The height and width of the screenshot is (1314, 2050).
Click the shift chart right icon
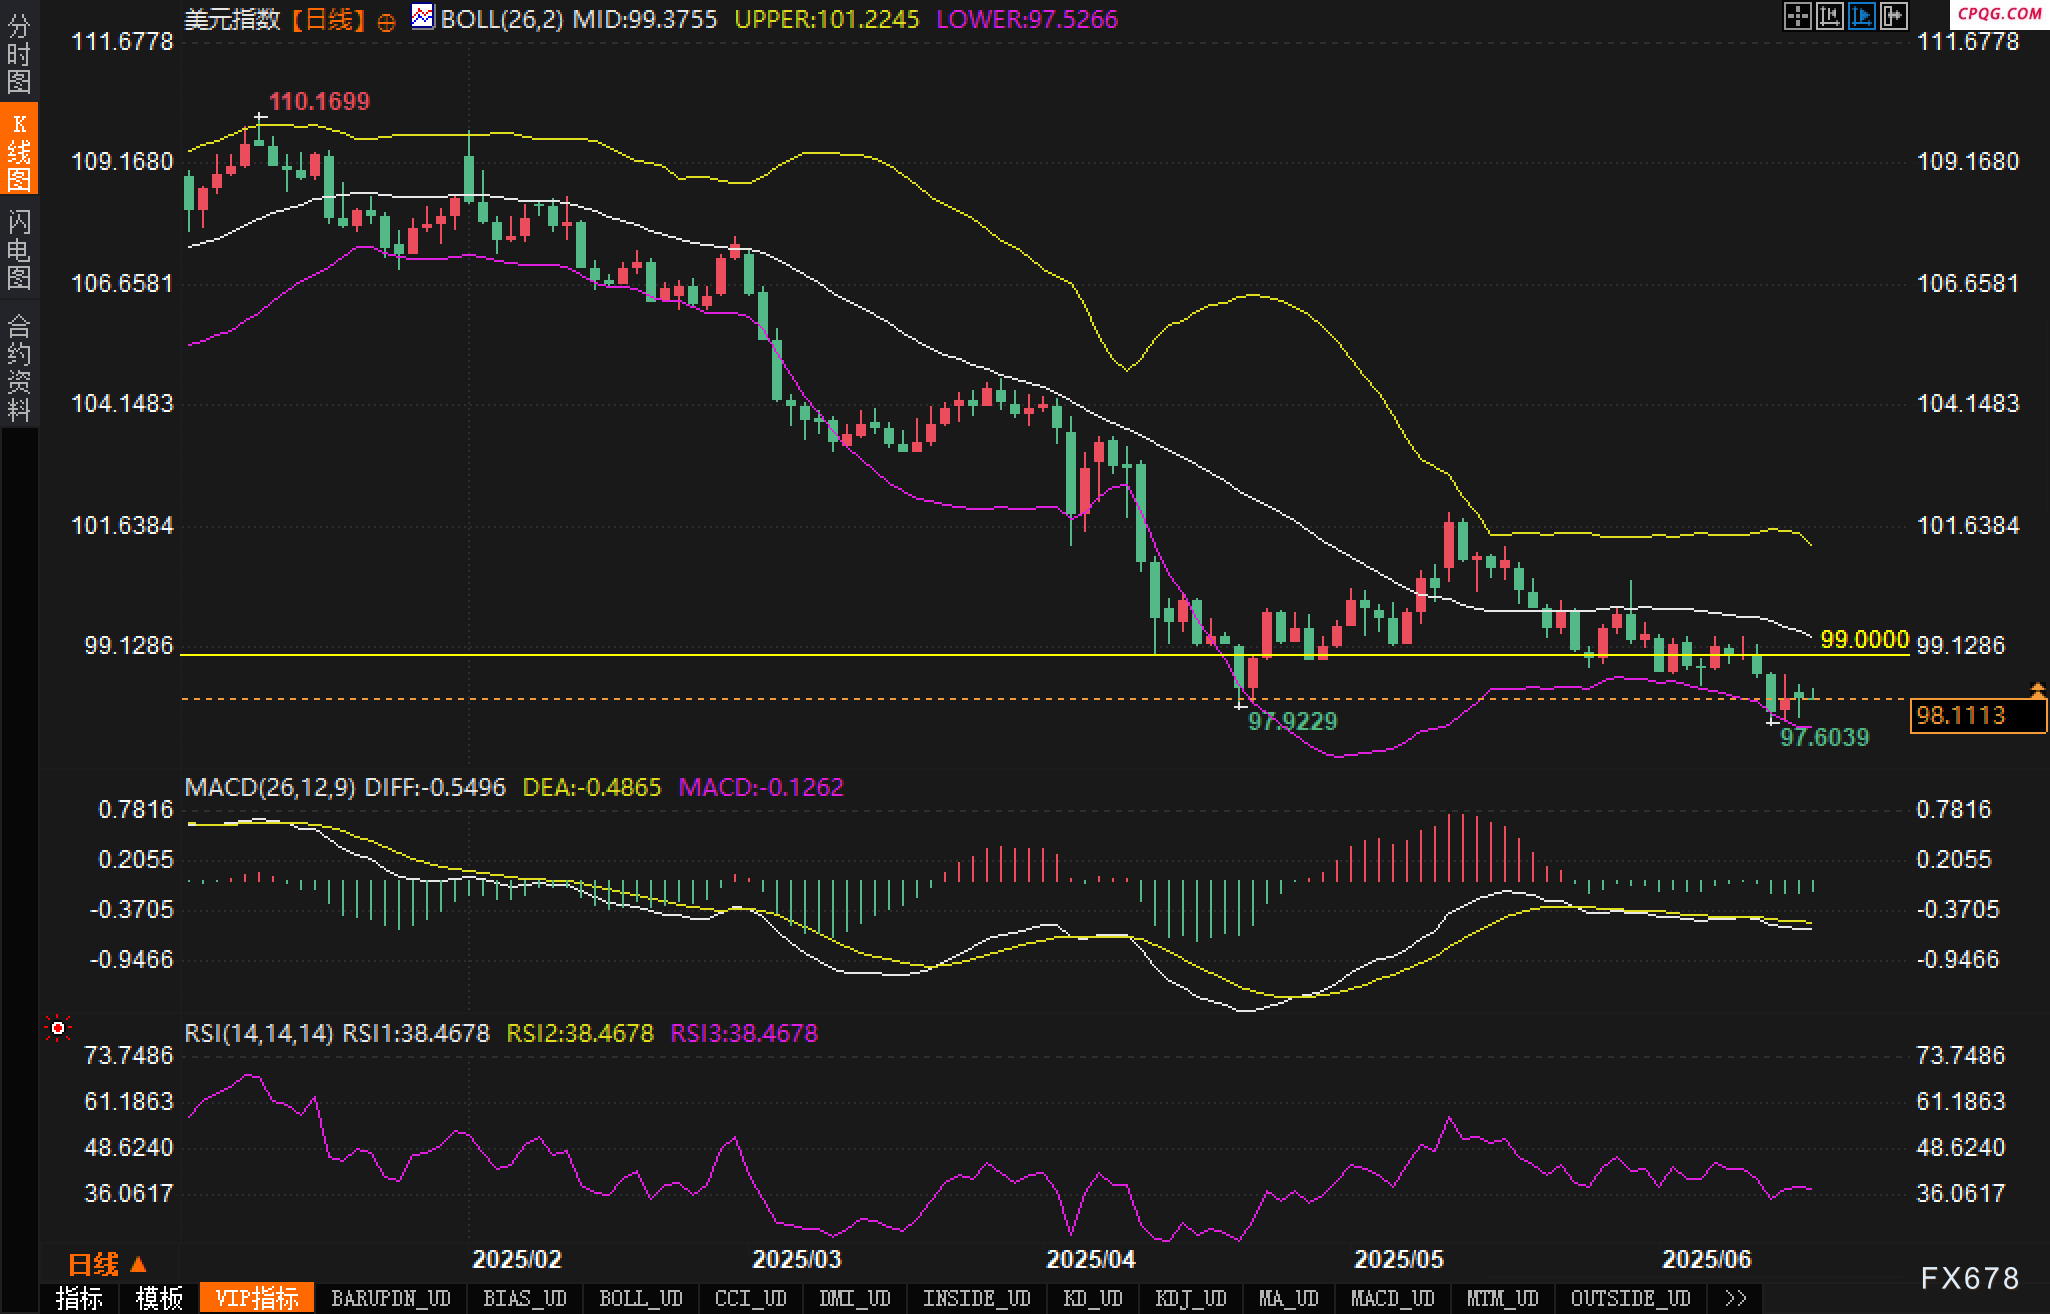tap(1893, 16)
